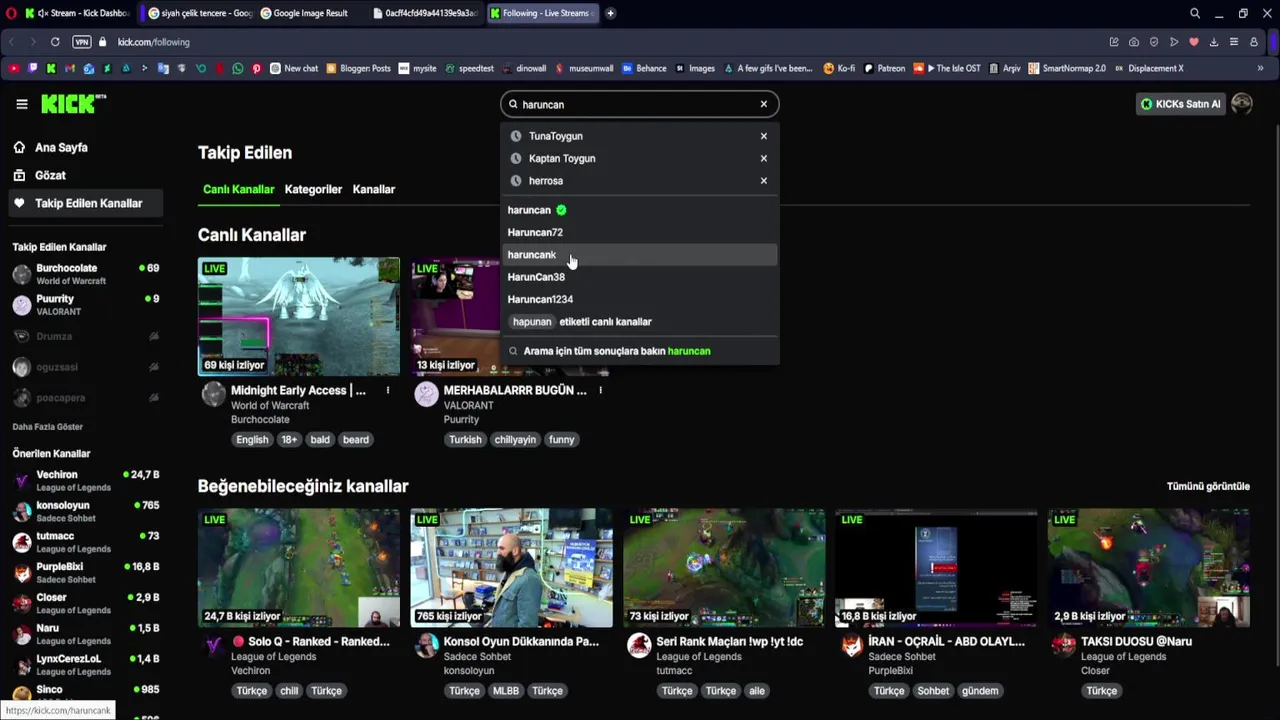1280x720 pixels.
Task: Open the browser profile icon
Action: (x=1254, y=42)
